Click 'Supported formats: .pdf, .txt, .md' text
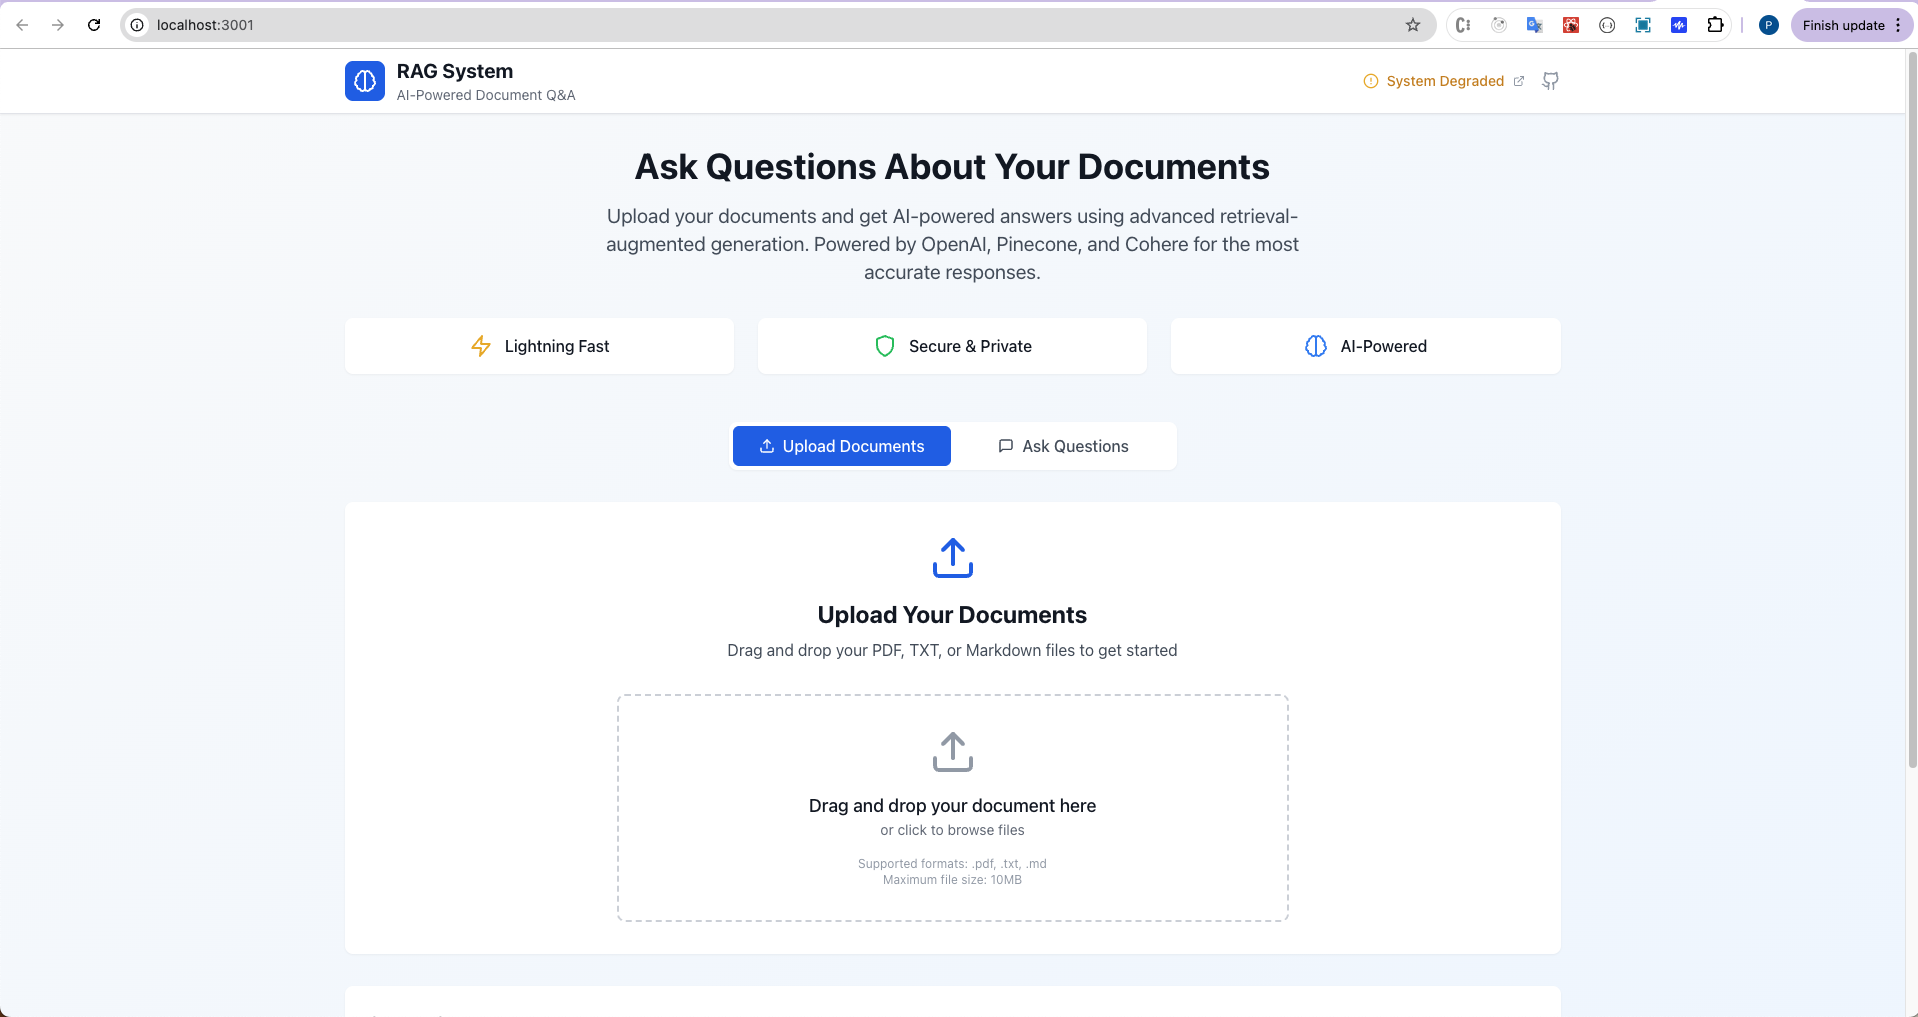 (952, 864)
